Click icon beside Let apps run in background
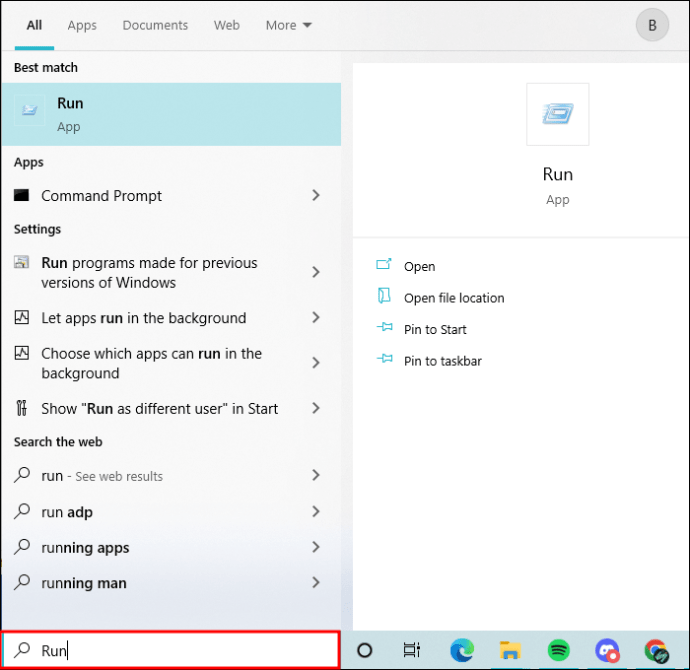690x670 pixels. pyautogui.click(x=22, y=317)
